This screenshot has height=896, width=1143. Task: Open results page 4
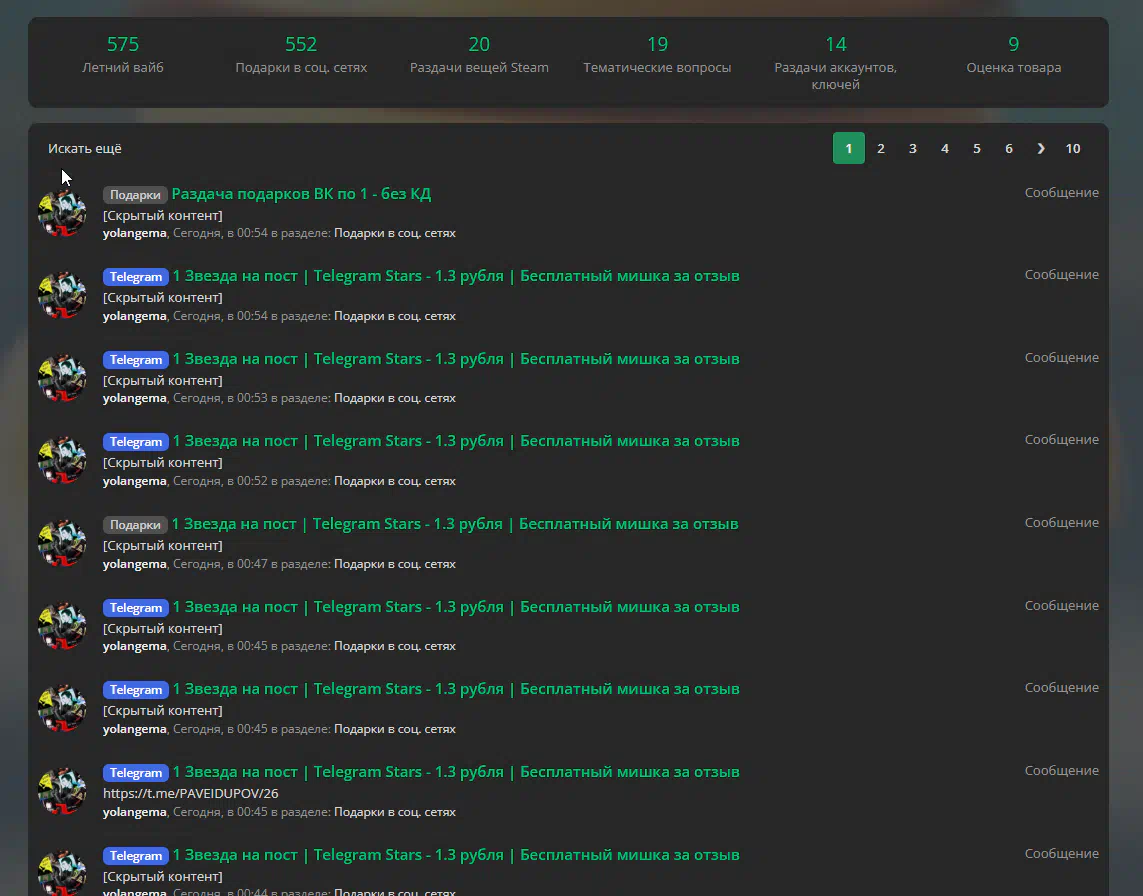pyautogui.click(x=945, y=149)
